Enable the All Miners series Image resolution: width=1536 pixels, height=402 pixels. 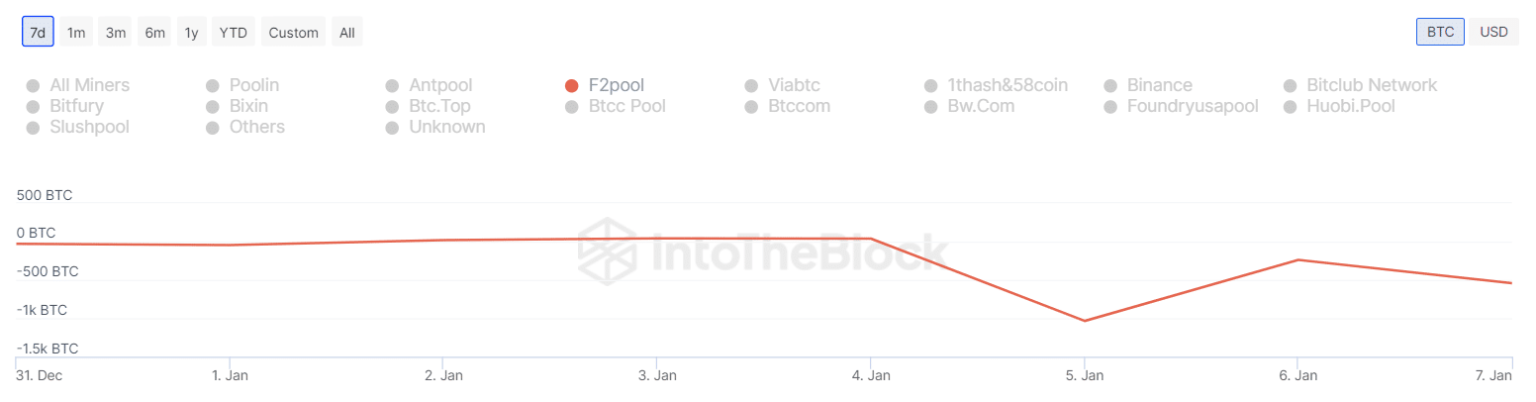tap(33, 86)
